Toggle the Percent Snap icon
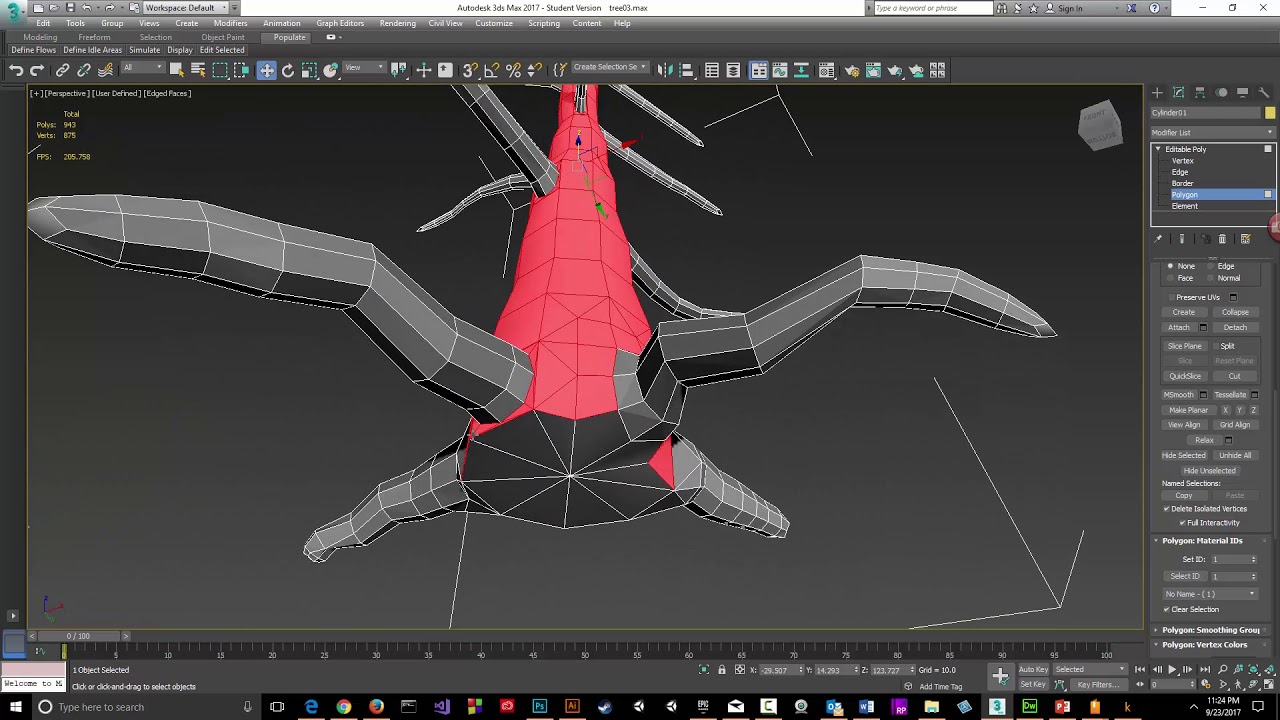Viewport: 1280px width, 720px height. point(513,70)
